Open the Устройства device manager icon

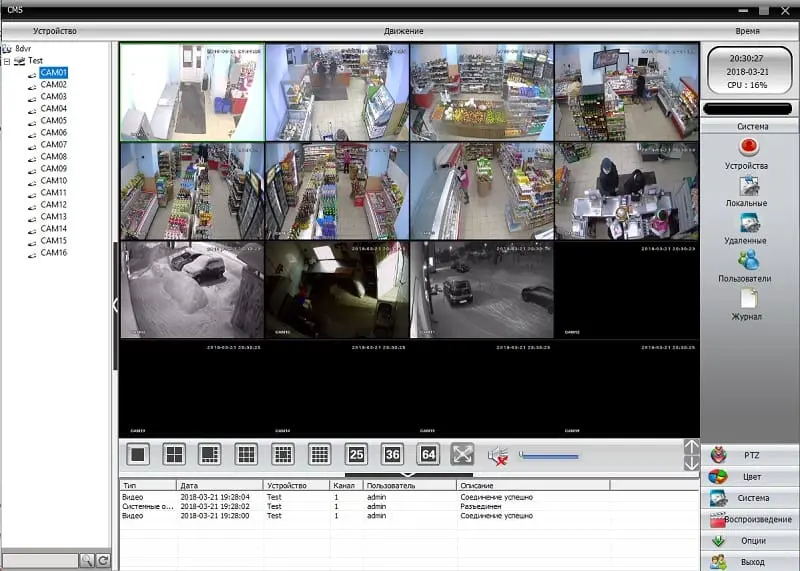746,148
